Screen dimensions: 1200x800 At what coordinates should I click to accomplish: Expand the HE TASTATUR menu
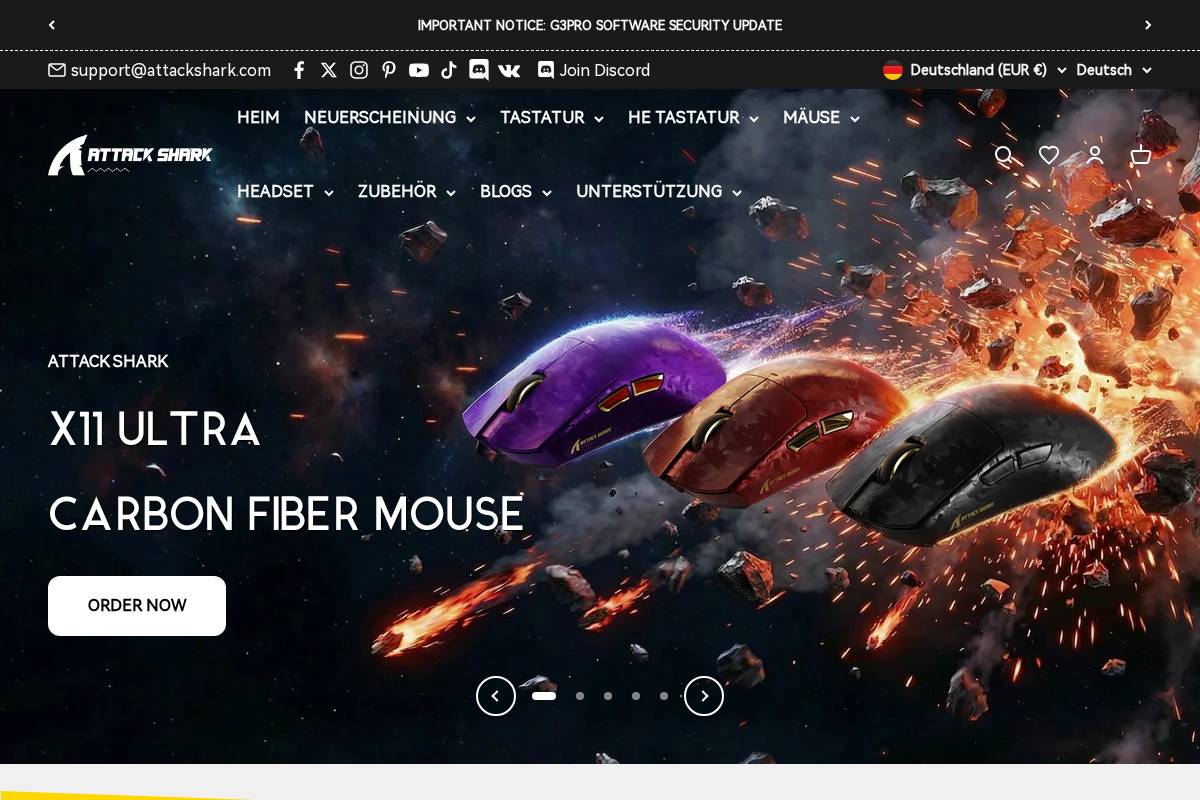tap(693, 118)
